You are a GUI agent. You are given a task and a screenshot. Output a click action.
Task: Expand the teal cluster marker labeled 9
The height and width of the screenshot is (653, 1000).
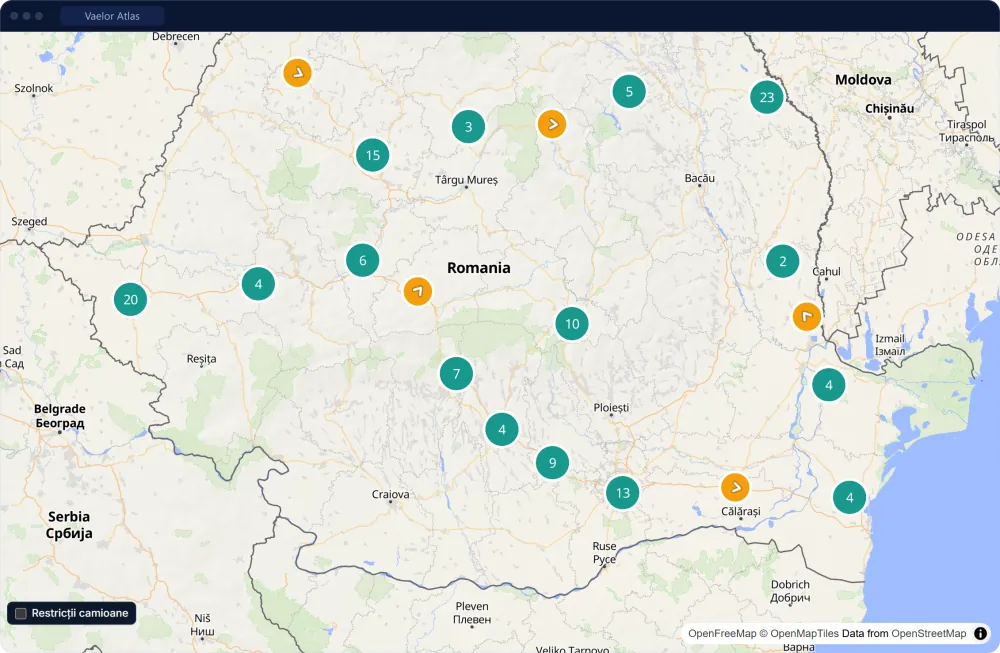pos(552,462)
